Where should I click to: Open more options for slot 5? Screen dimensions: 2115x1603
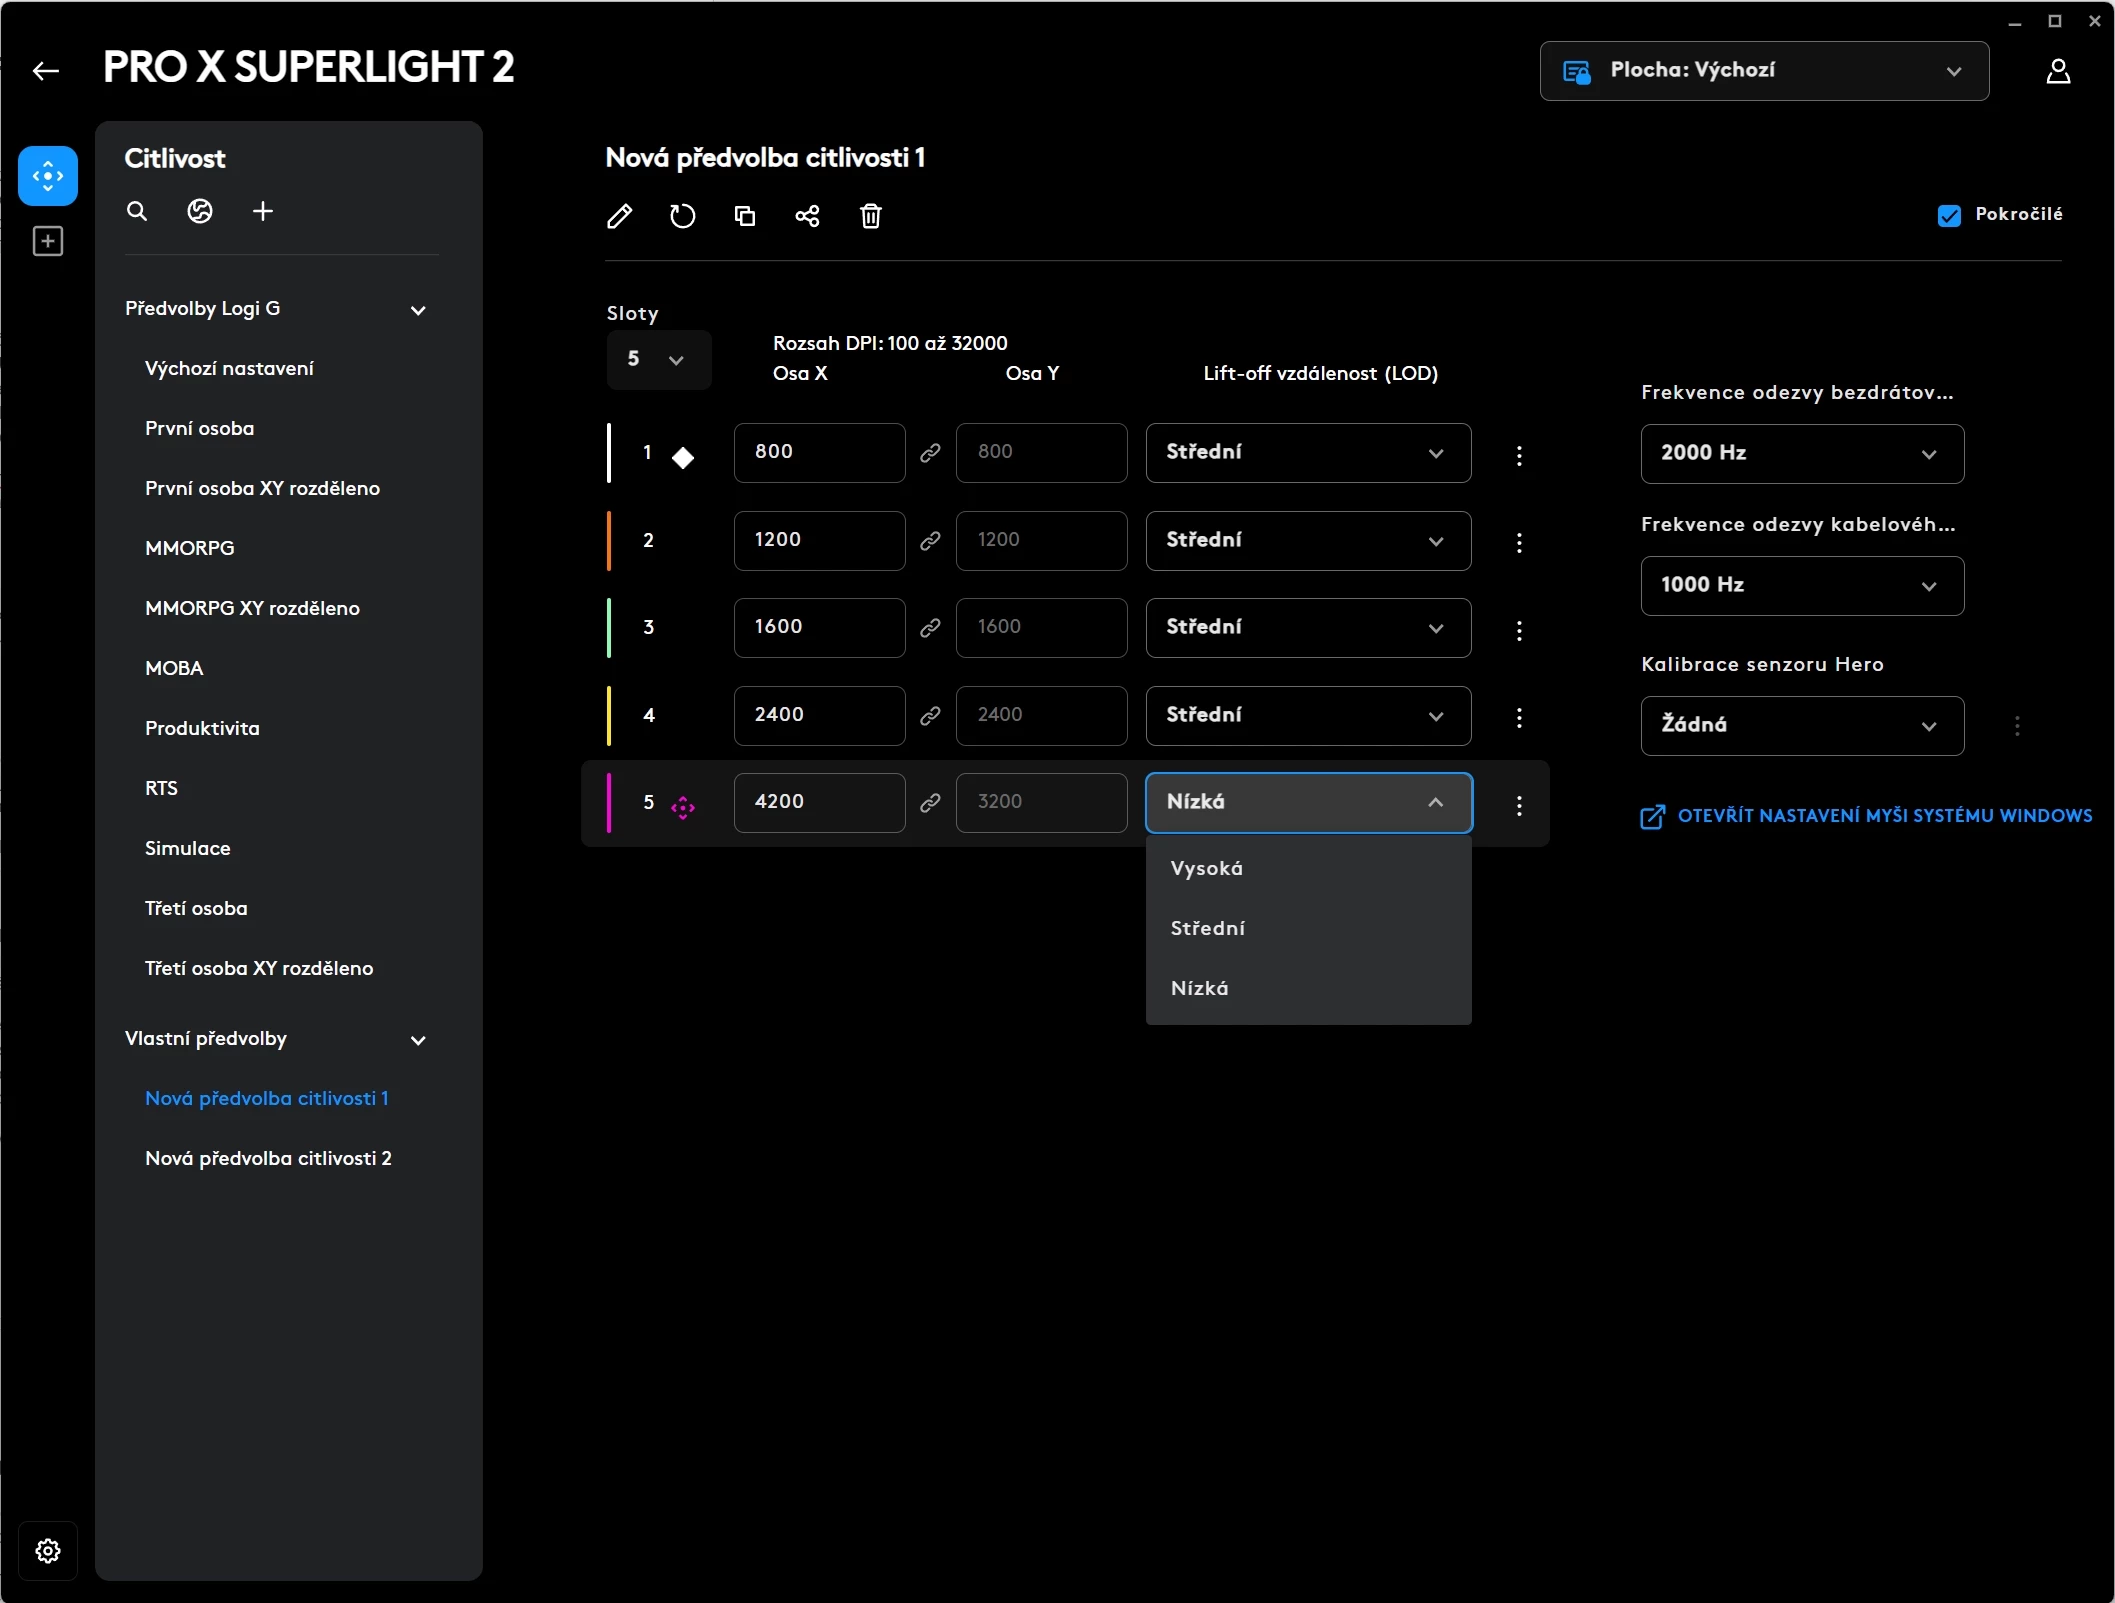(1519, 805)
